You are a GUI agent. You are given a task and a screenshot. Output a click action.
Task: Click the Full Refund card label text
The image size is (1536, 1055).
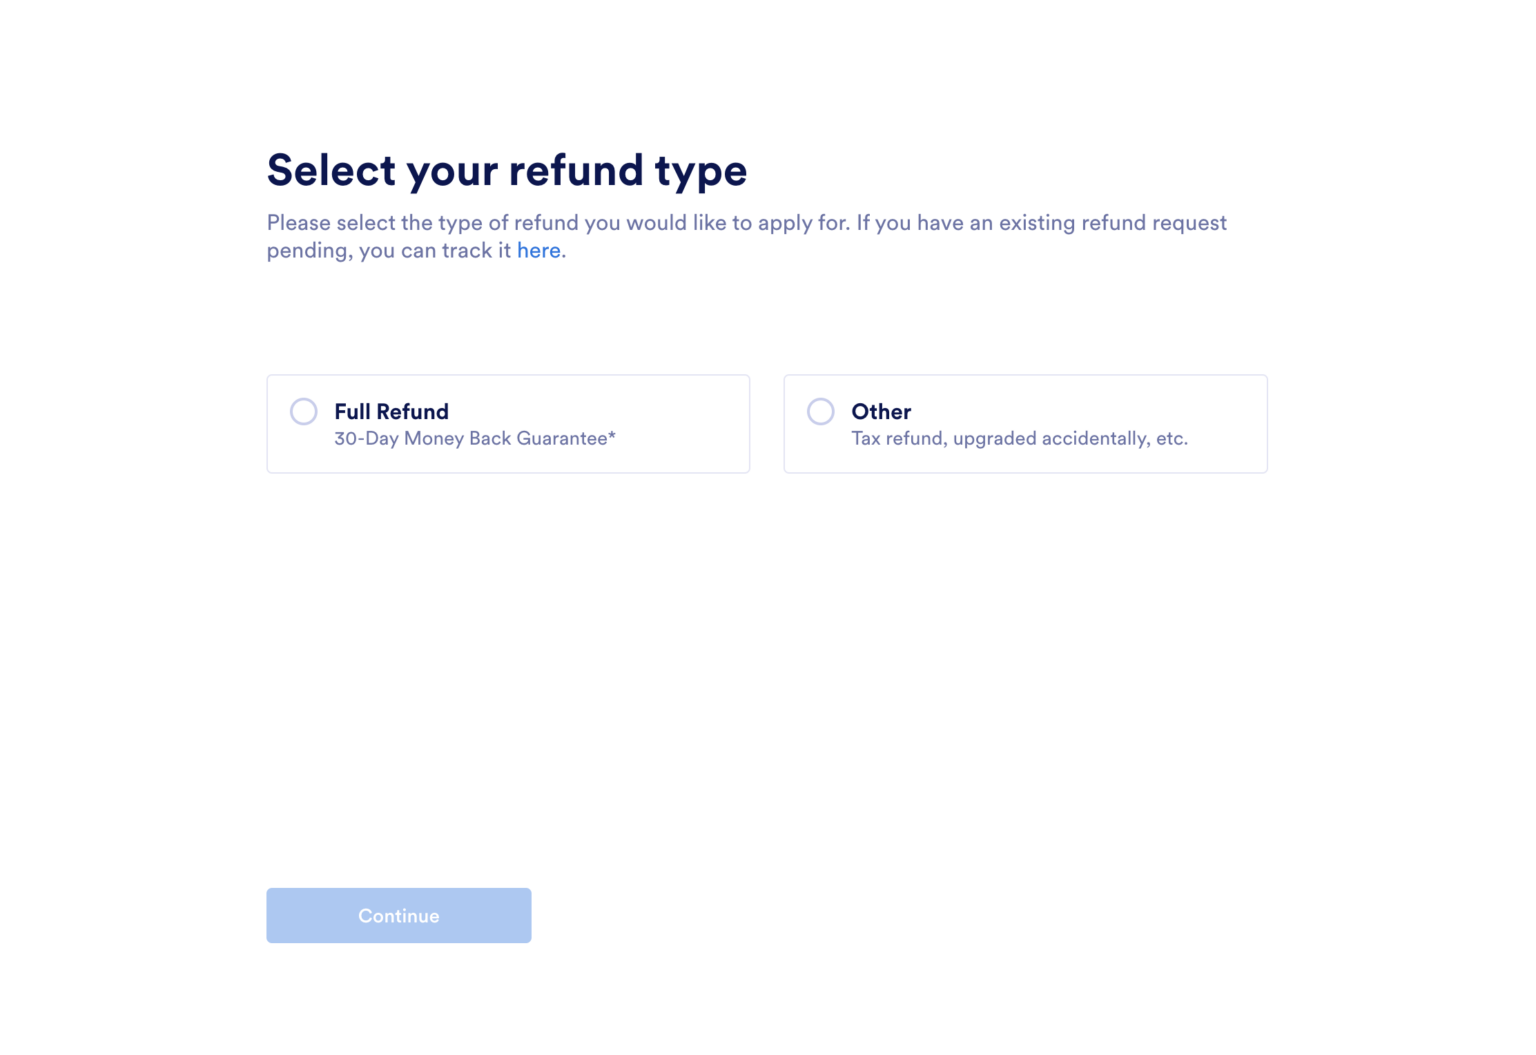pos(391,411)
